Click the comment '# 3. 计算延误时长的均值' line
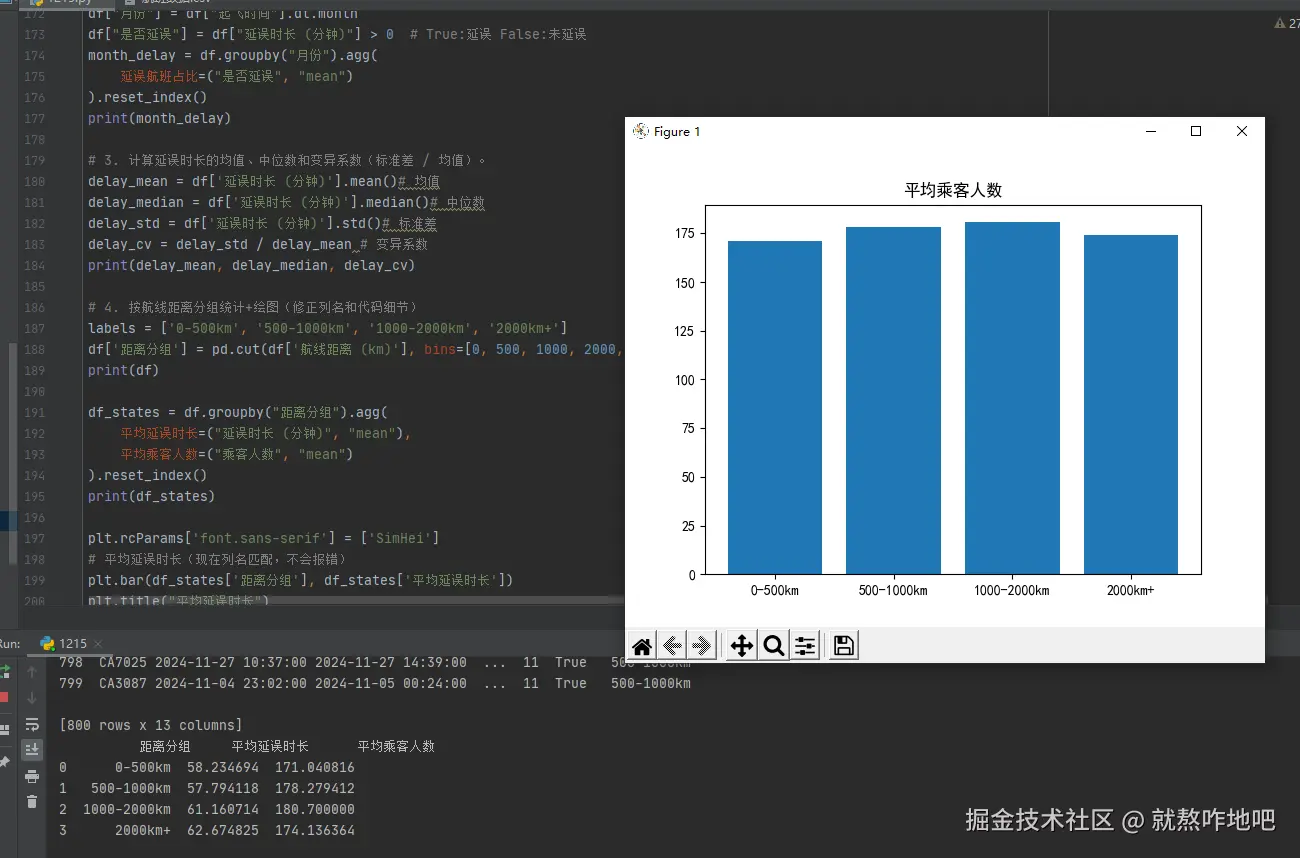 click(288, 160)
